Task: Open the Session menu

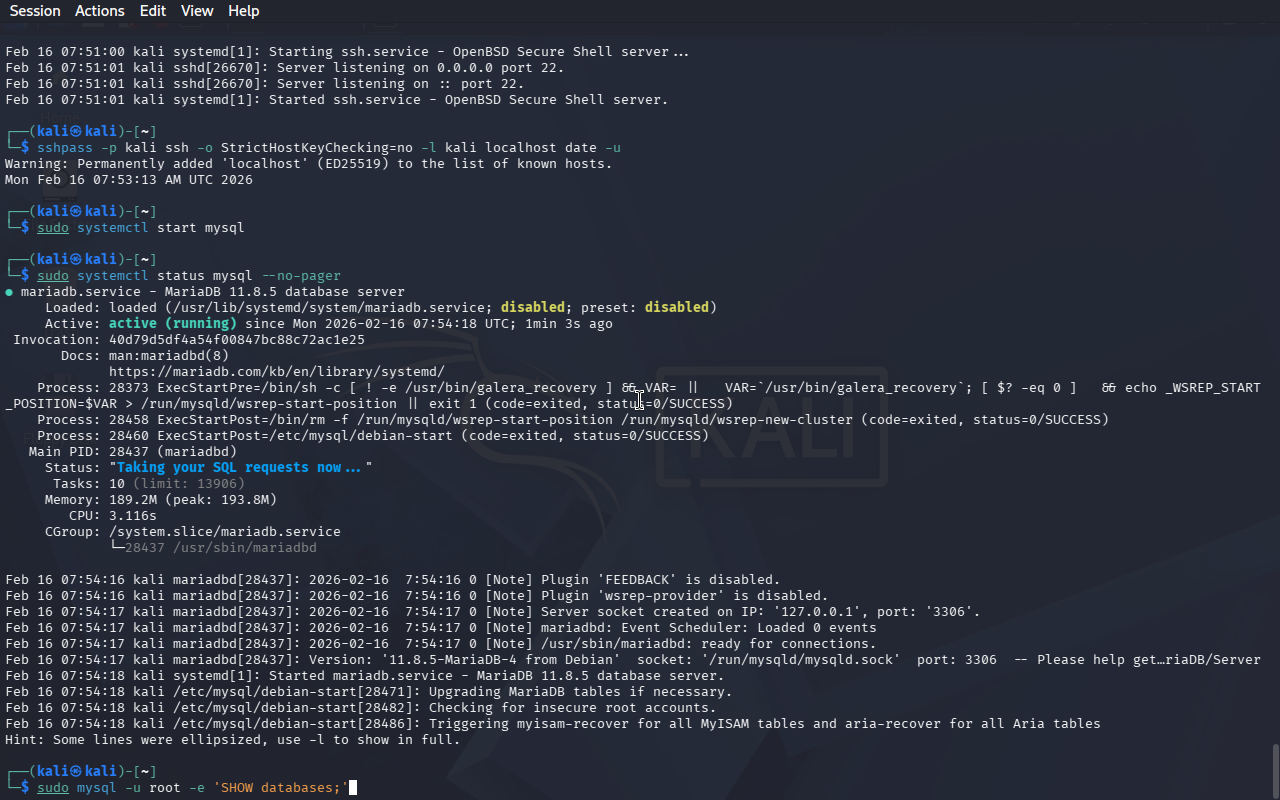Action: tap(35, 11)
